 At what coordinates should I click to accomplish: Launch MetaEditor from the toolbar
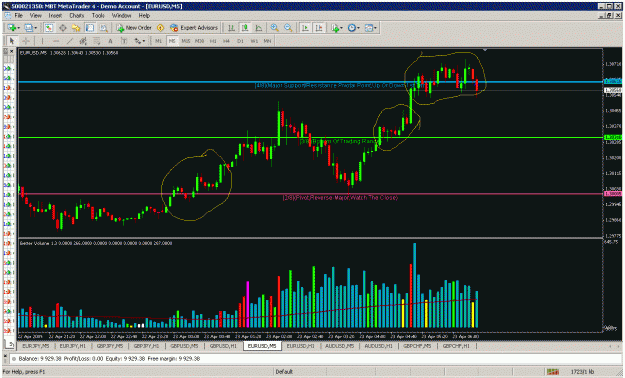pyautogui.click(x=161, y=28)
